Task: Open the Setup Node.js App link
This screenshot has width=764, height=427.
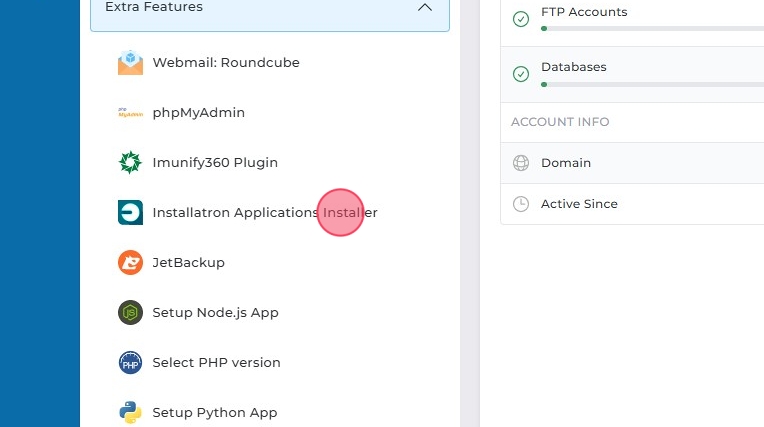Action: pos(215,312)
